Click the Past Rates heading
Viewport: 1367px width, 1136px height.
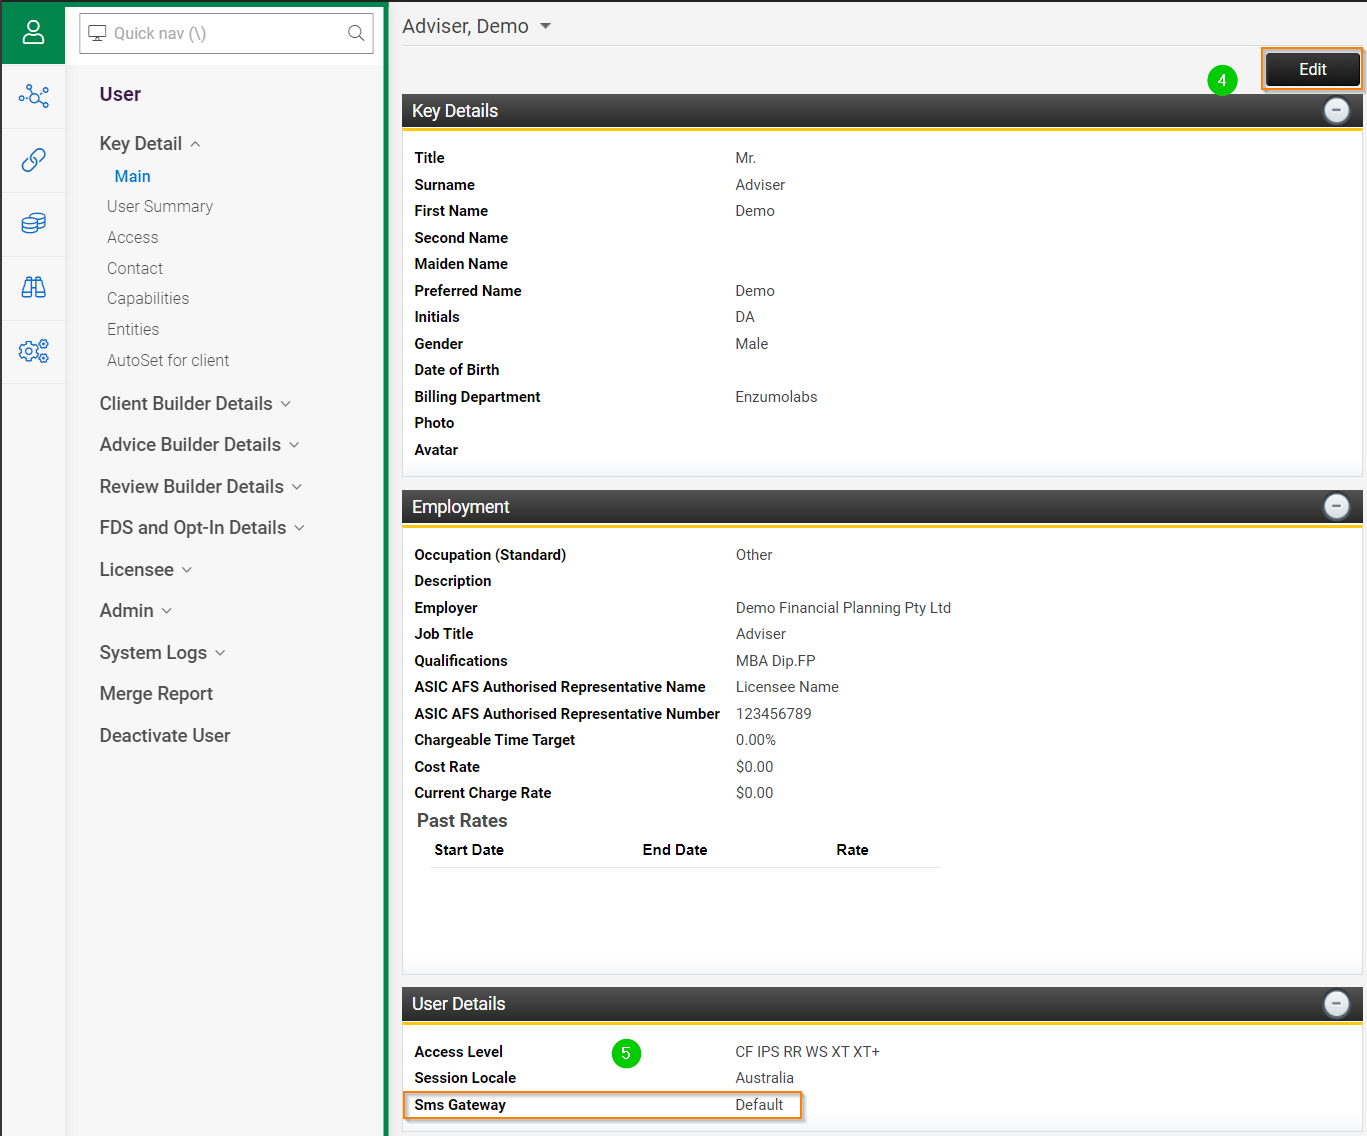click(x=462, y=821)
